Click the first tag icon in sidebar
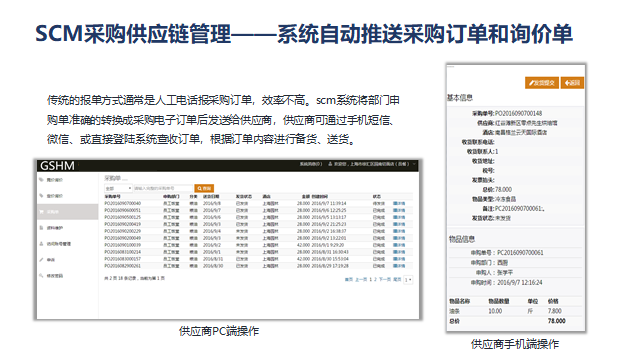The width and height of the screenshot is (640, 360). tap(41, 180)
